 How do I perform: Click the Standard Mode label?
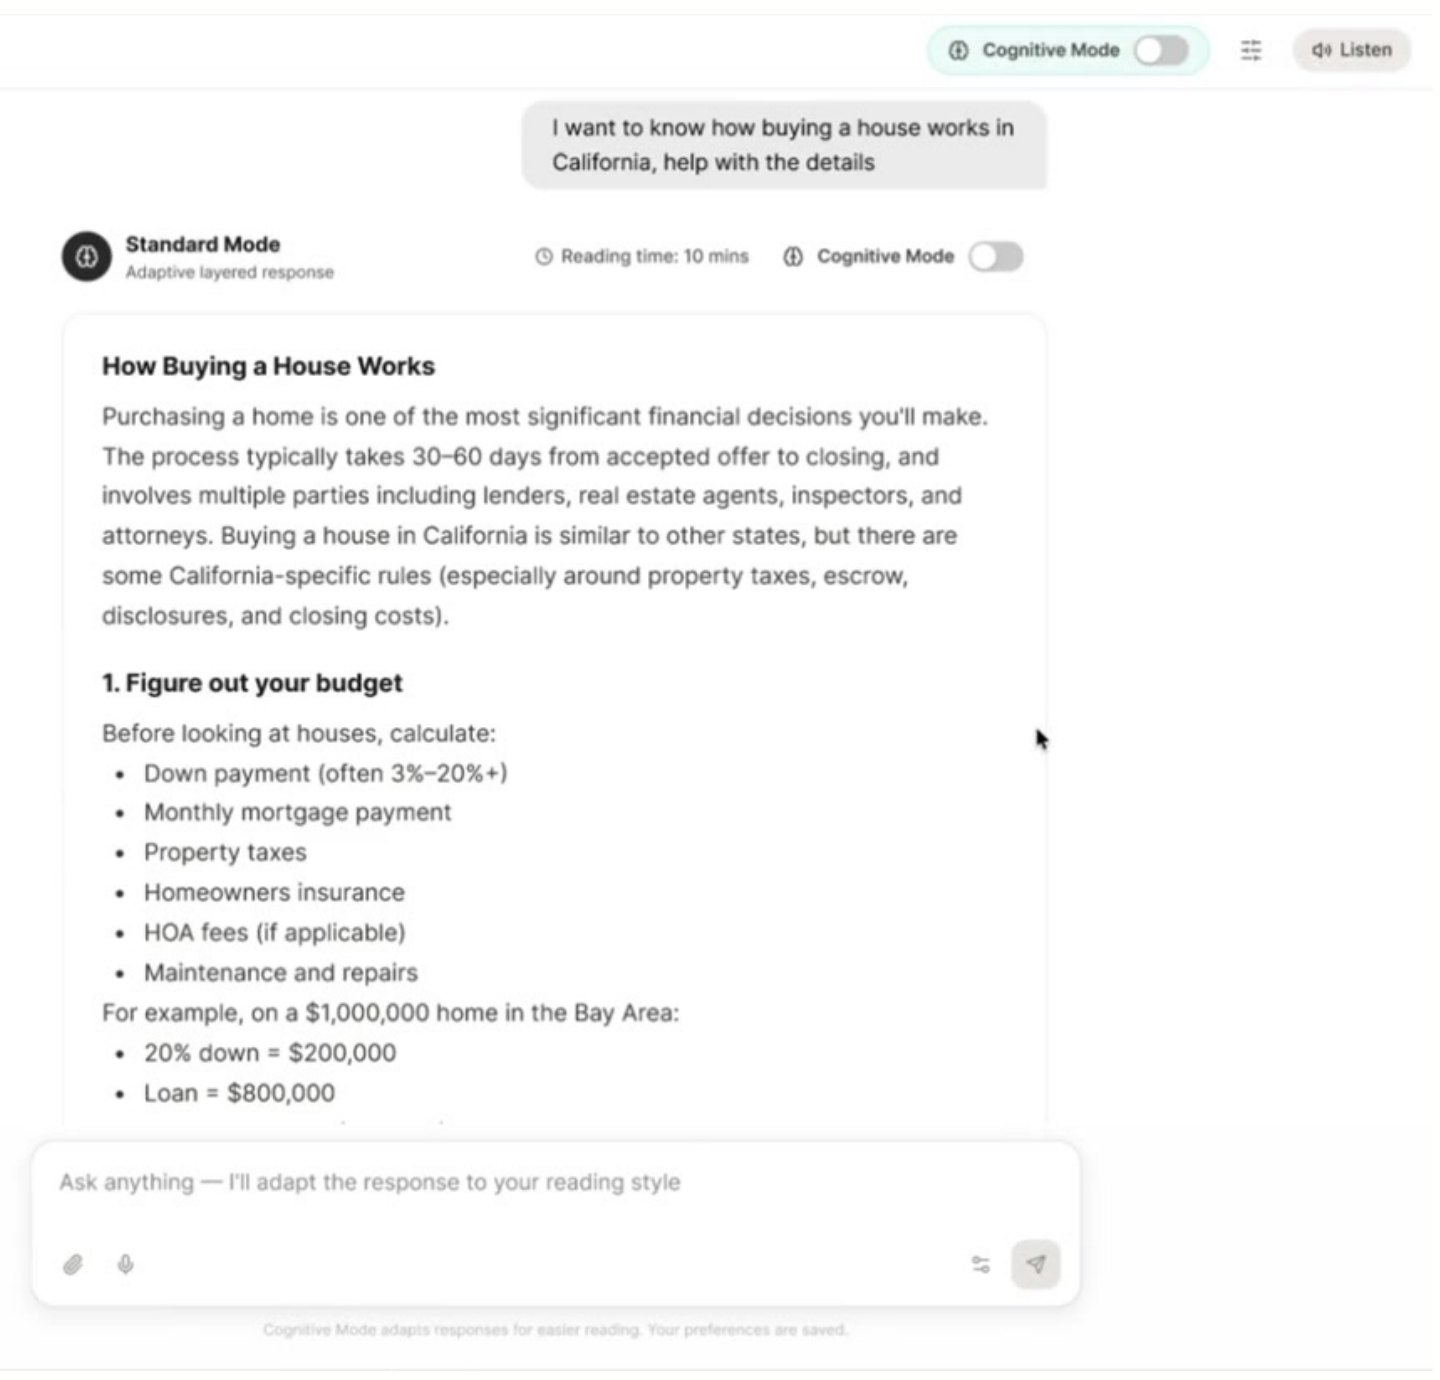click(203, 245)
